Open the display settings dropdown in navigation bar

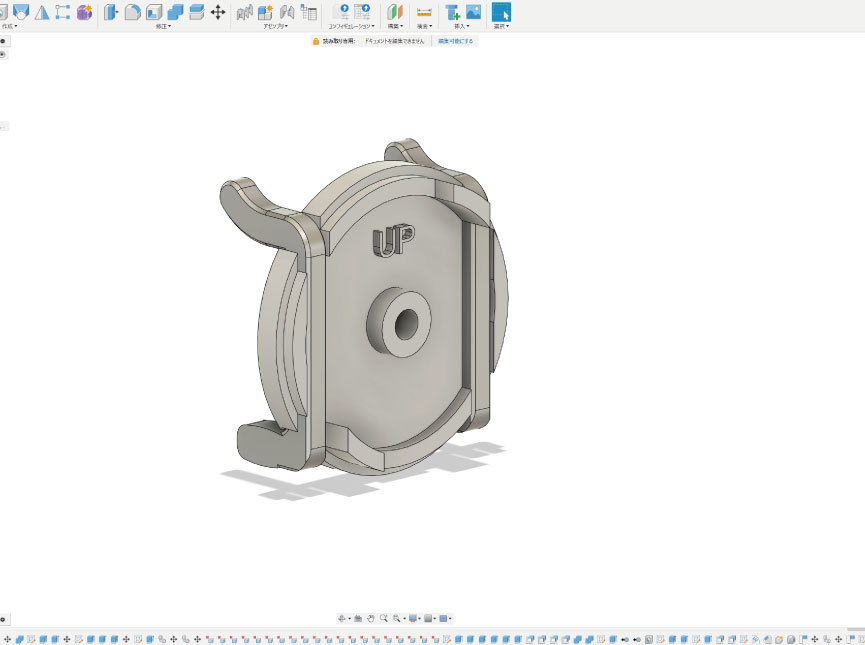tap(412, 619)
